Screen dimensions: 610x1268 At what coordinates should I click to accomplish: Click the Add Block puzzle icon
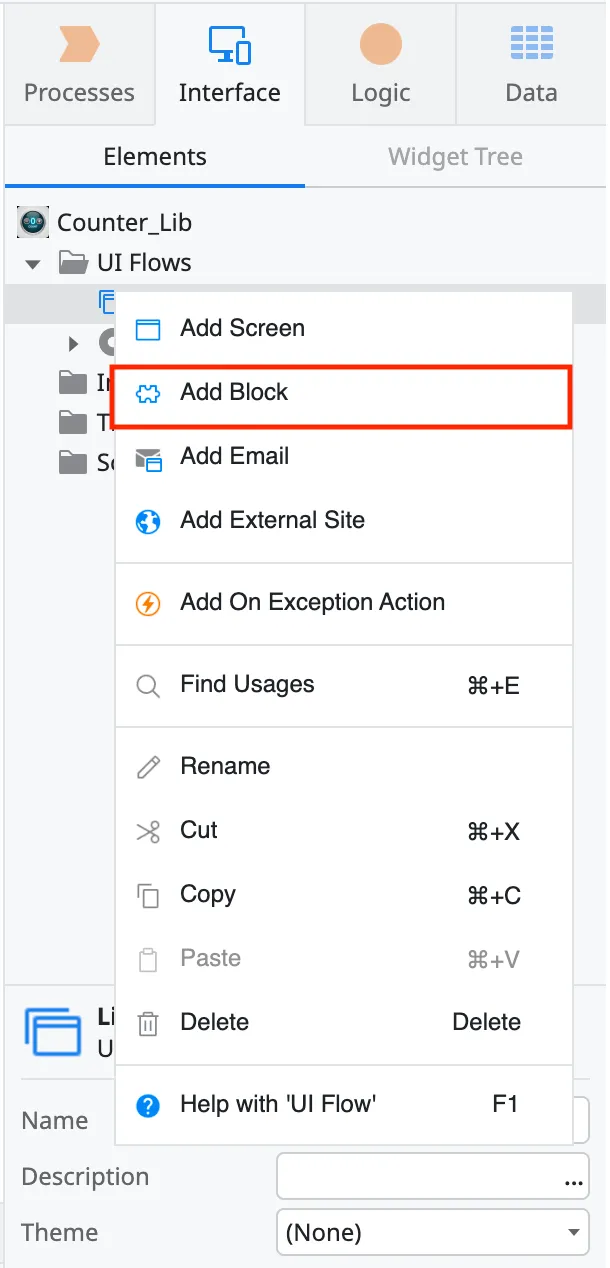pos(150,392)
